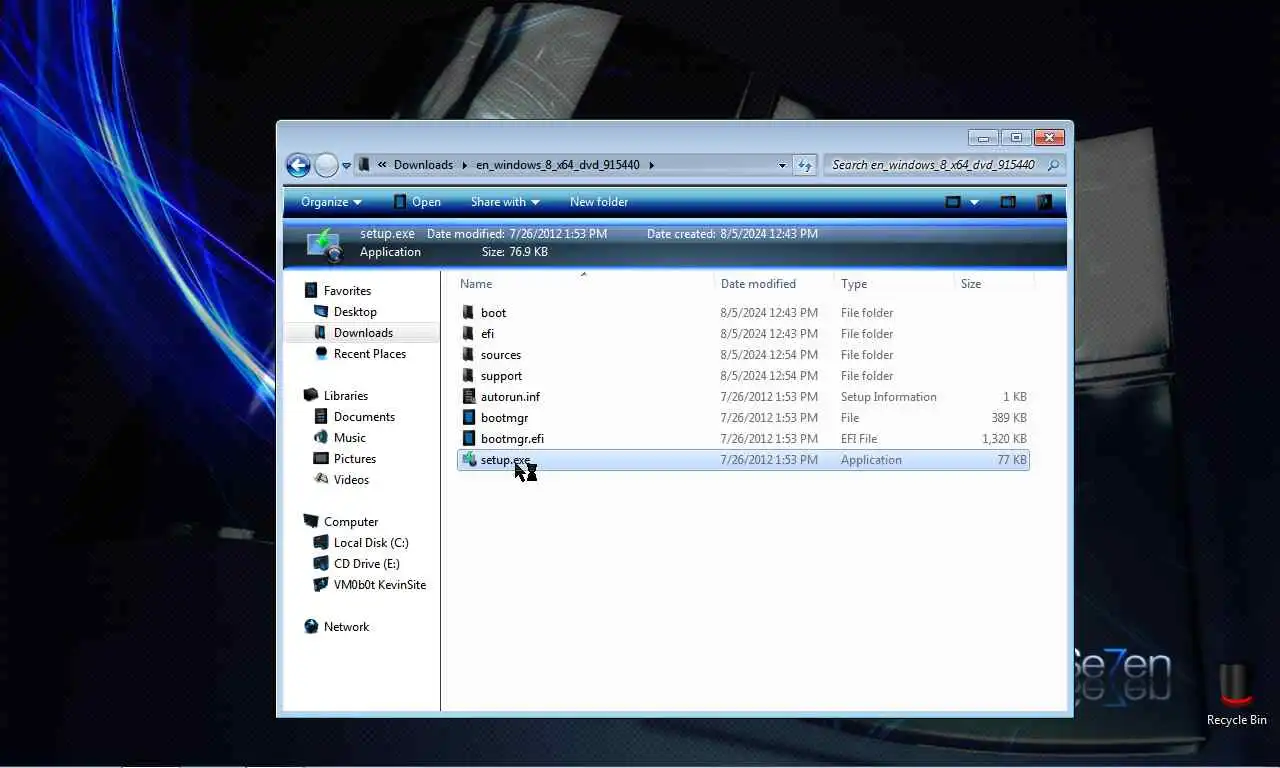Click the setup.exe icon in the details pane
The height and width of the screenshot is (768, 1280).
[325, 245]
